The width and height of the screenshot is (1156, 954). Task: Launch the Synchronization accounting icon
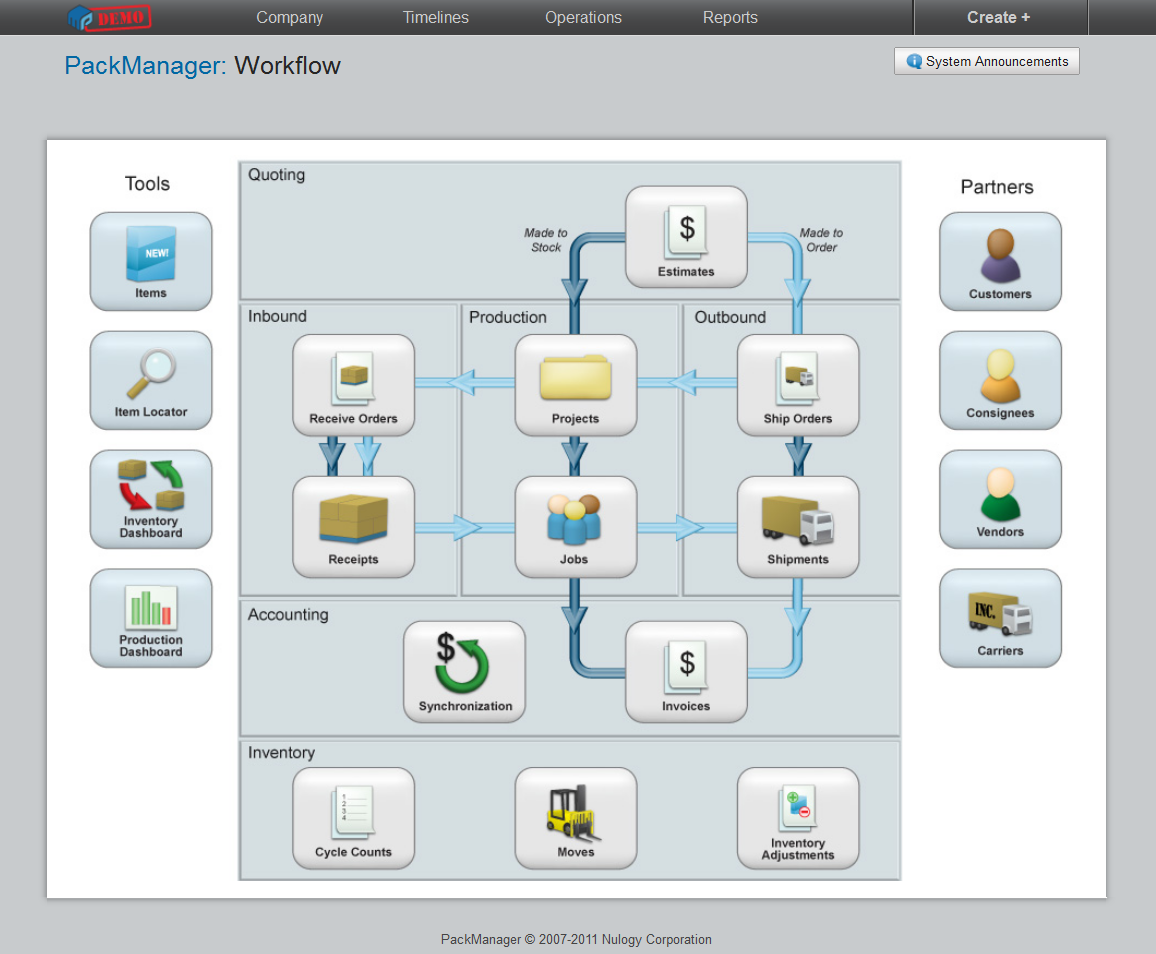pos(464,671)
